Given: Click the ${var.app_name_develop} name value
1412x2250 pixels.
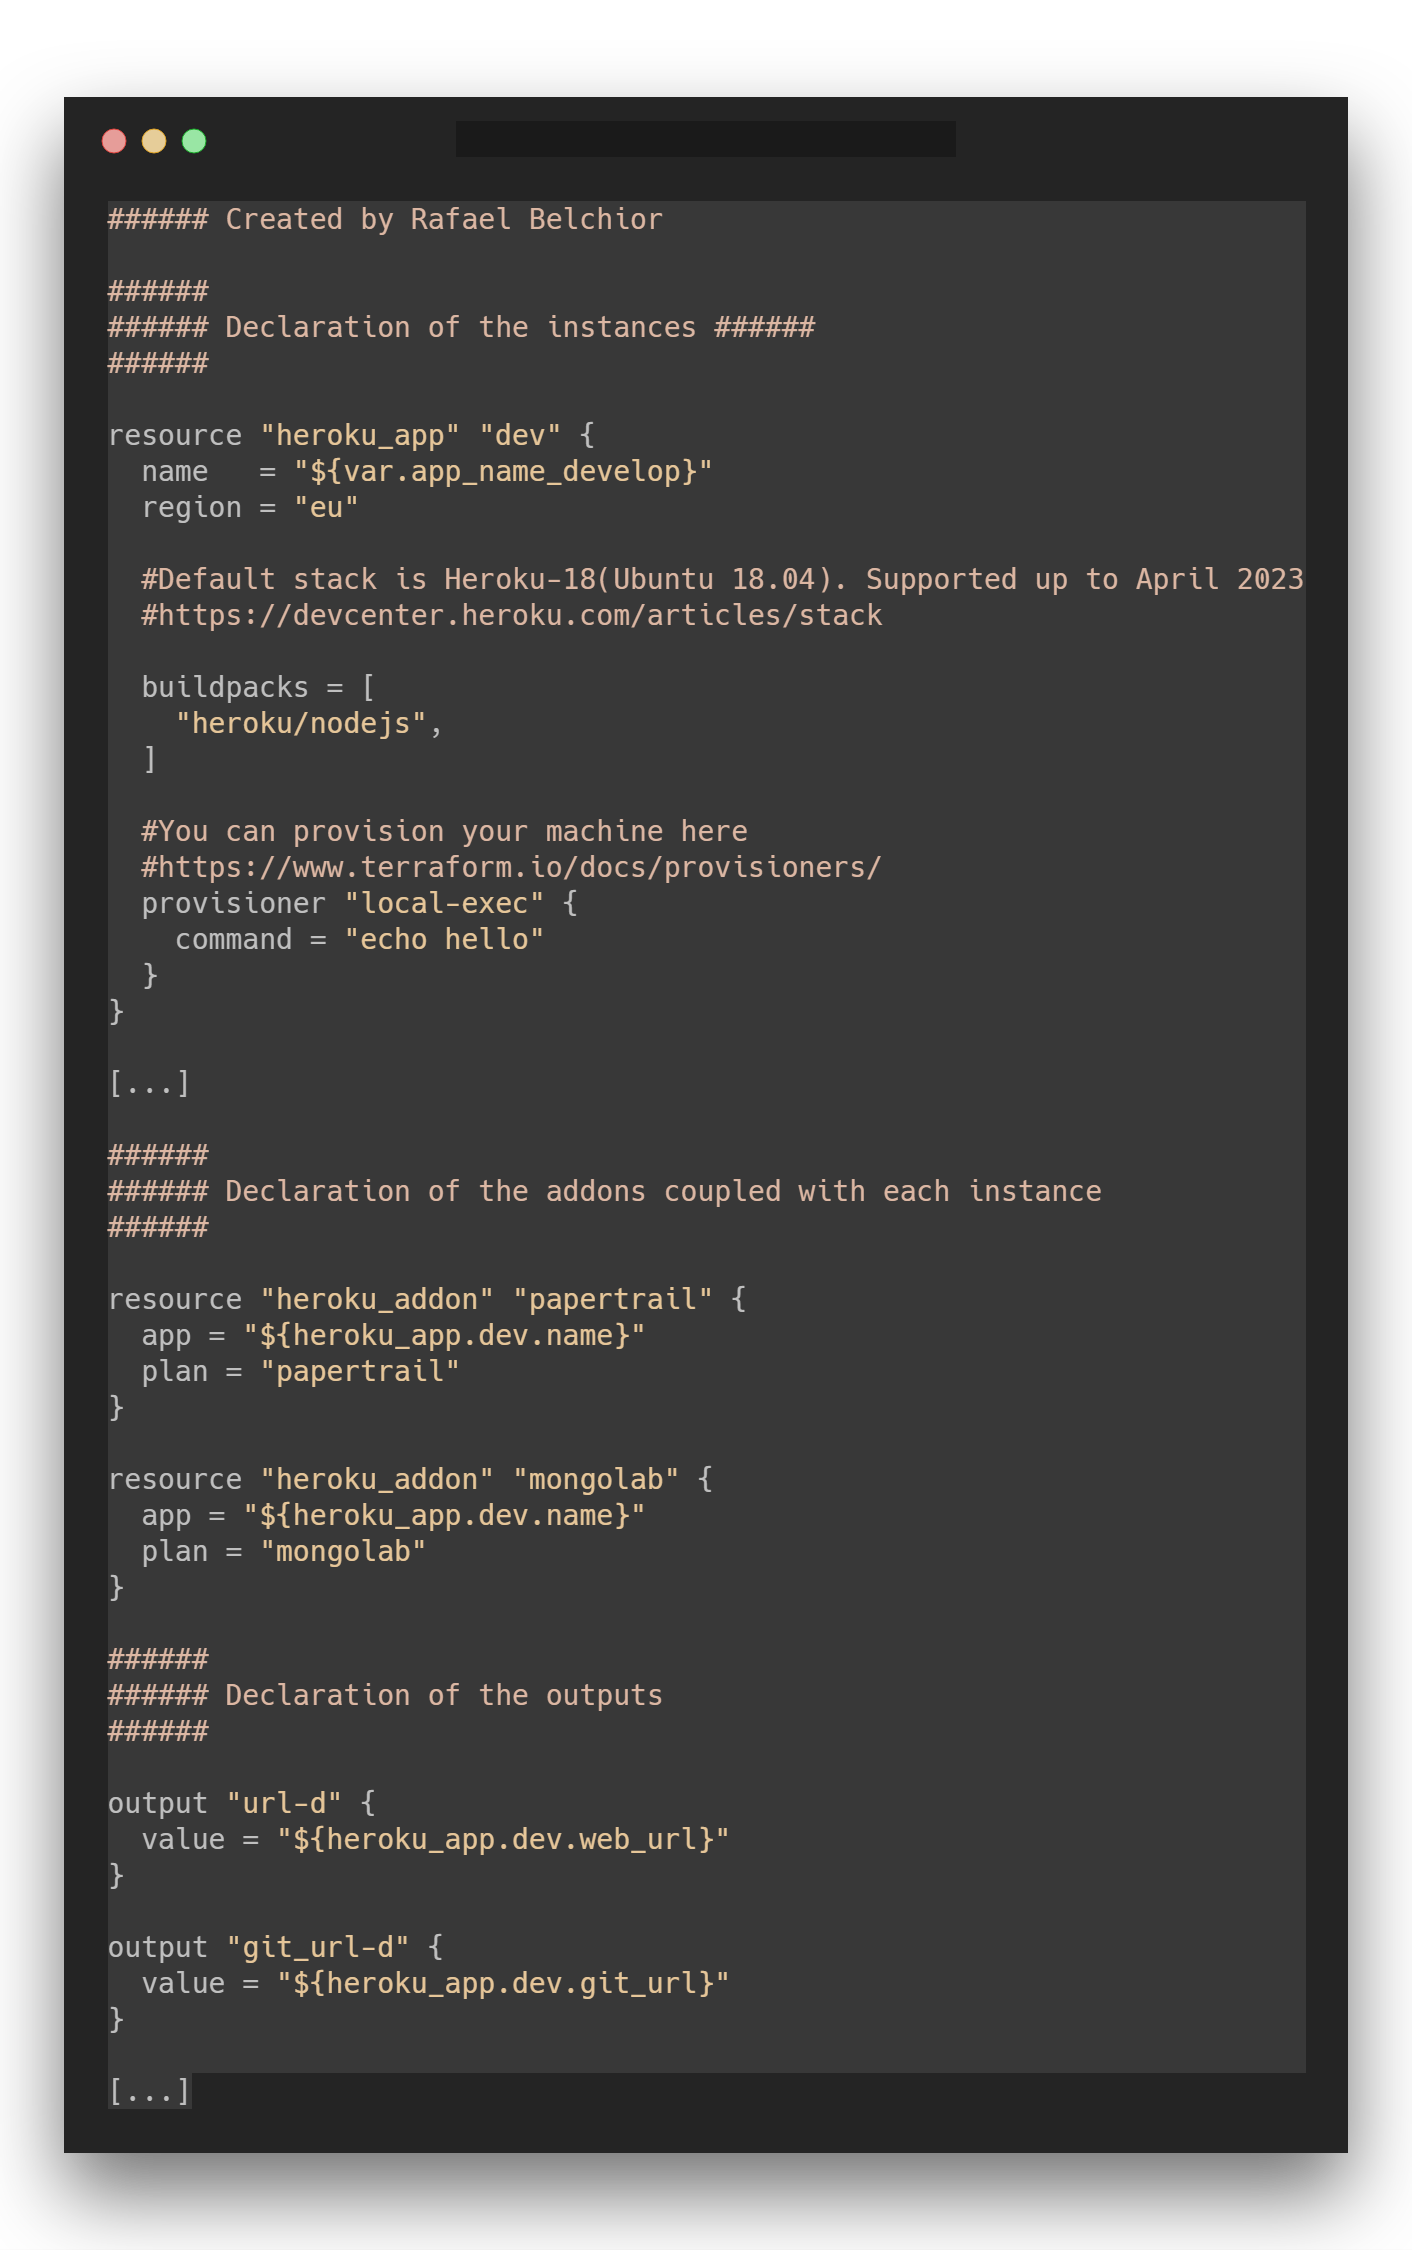Looking at the screenshot, I should click(503, 472).
